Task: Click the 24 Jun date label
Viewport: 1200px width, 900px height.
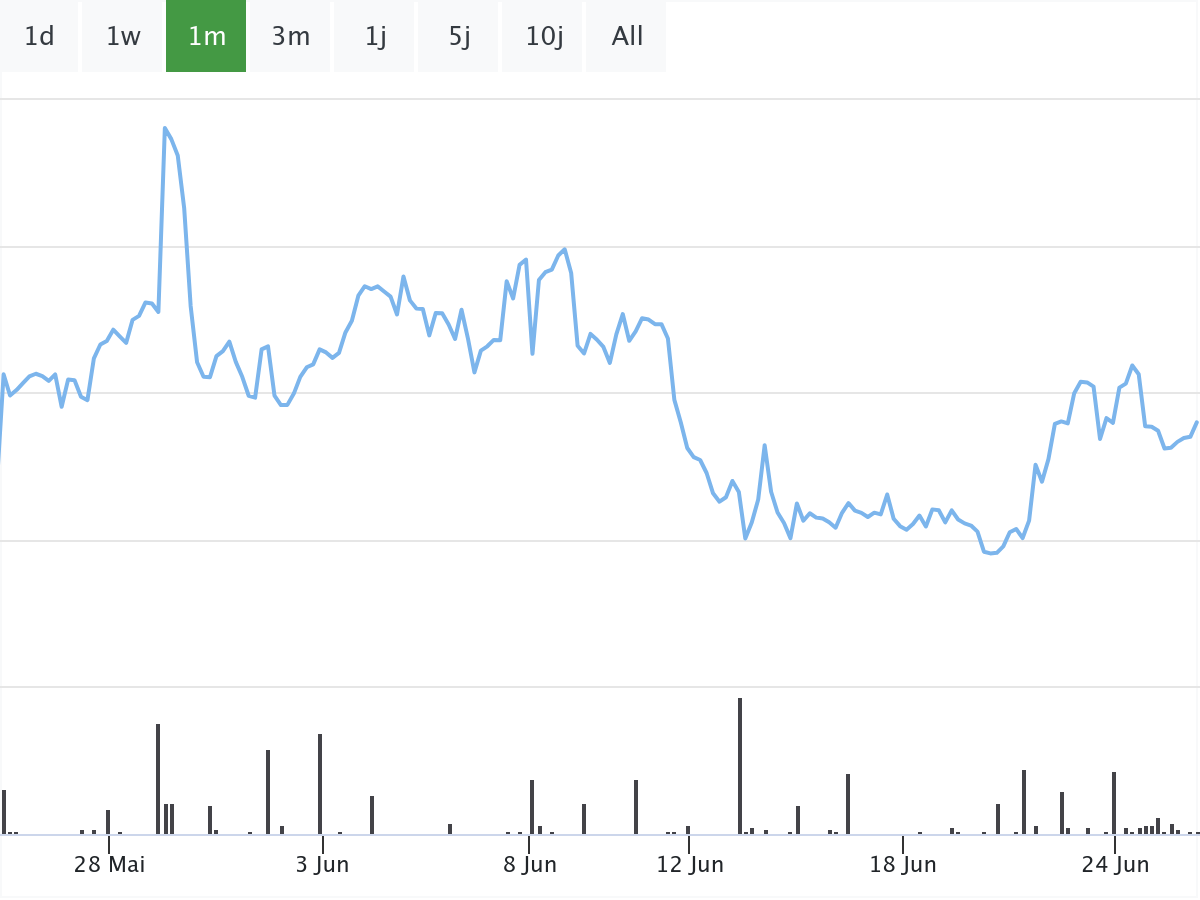Action: 1116,864
